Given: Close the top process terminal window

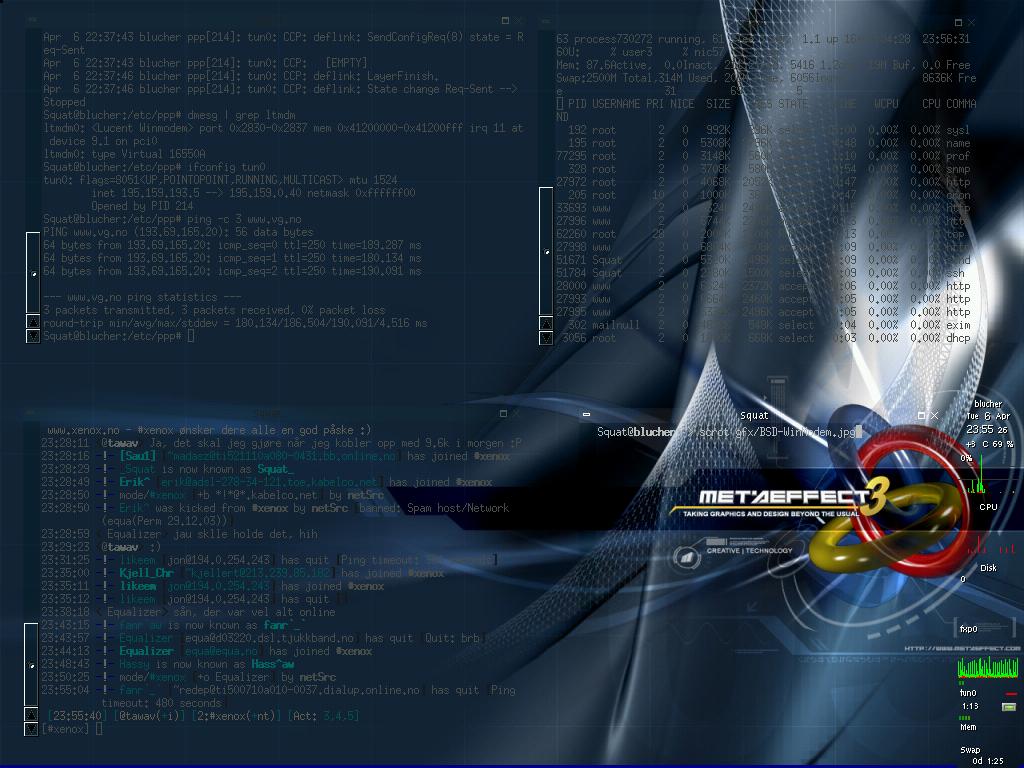Looking at the screenshot, I should click(x=972, y=22).
